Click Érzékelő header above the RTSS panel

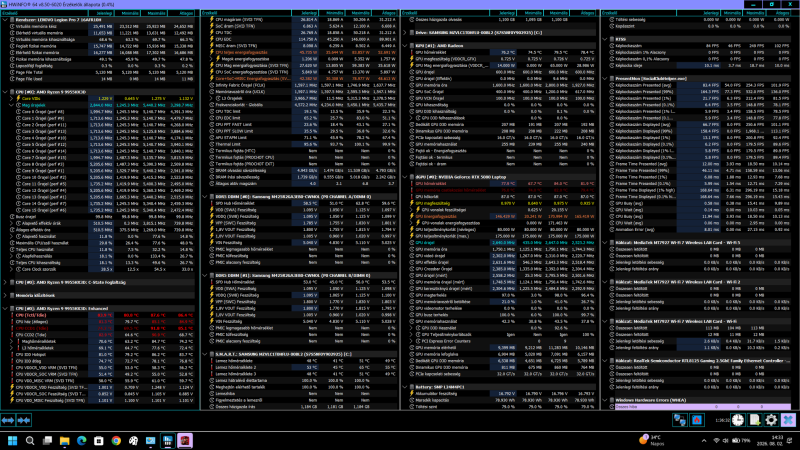click(x=639, y=13)
